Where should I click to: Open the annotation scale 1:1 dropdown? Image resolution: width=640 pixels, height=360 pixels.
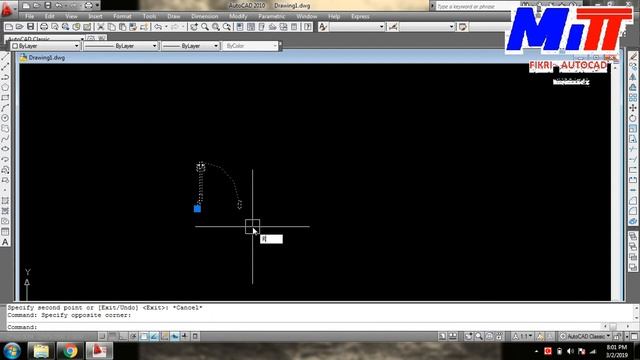coord(523,336)
